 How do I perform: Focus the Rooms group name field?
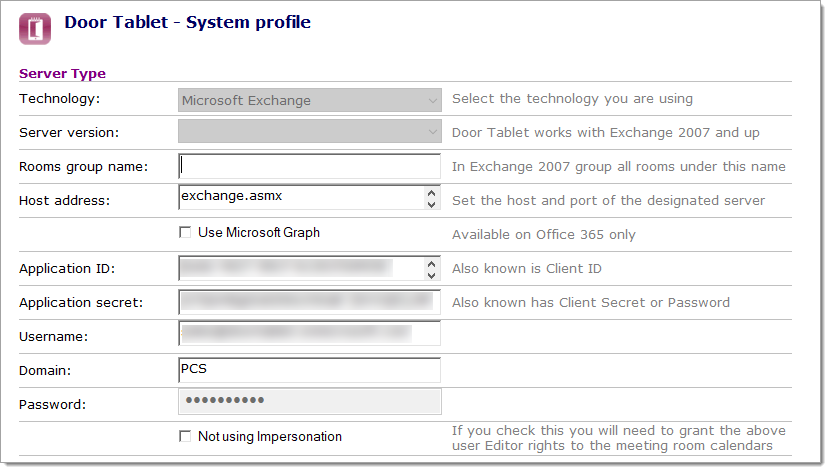tap(310, 166)
